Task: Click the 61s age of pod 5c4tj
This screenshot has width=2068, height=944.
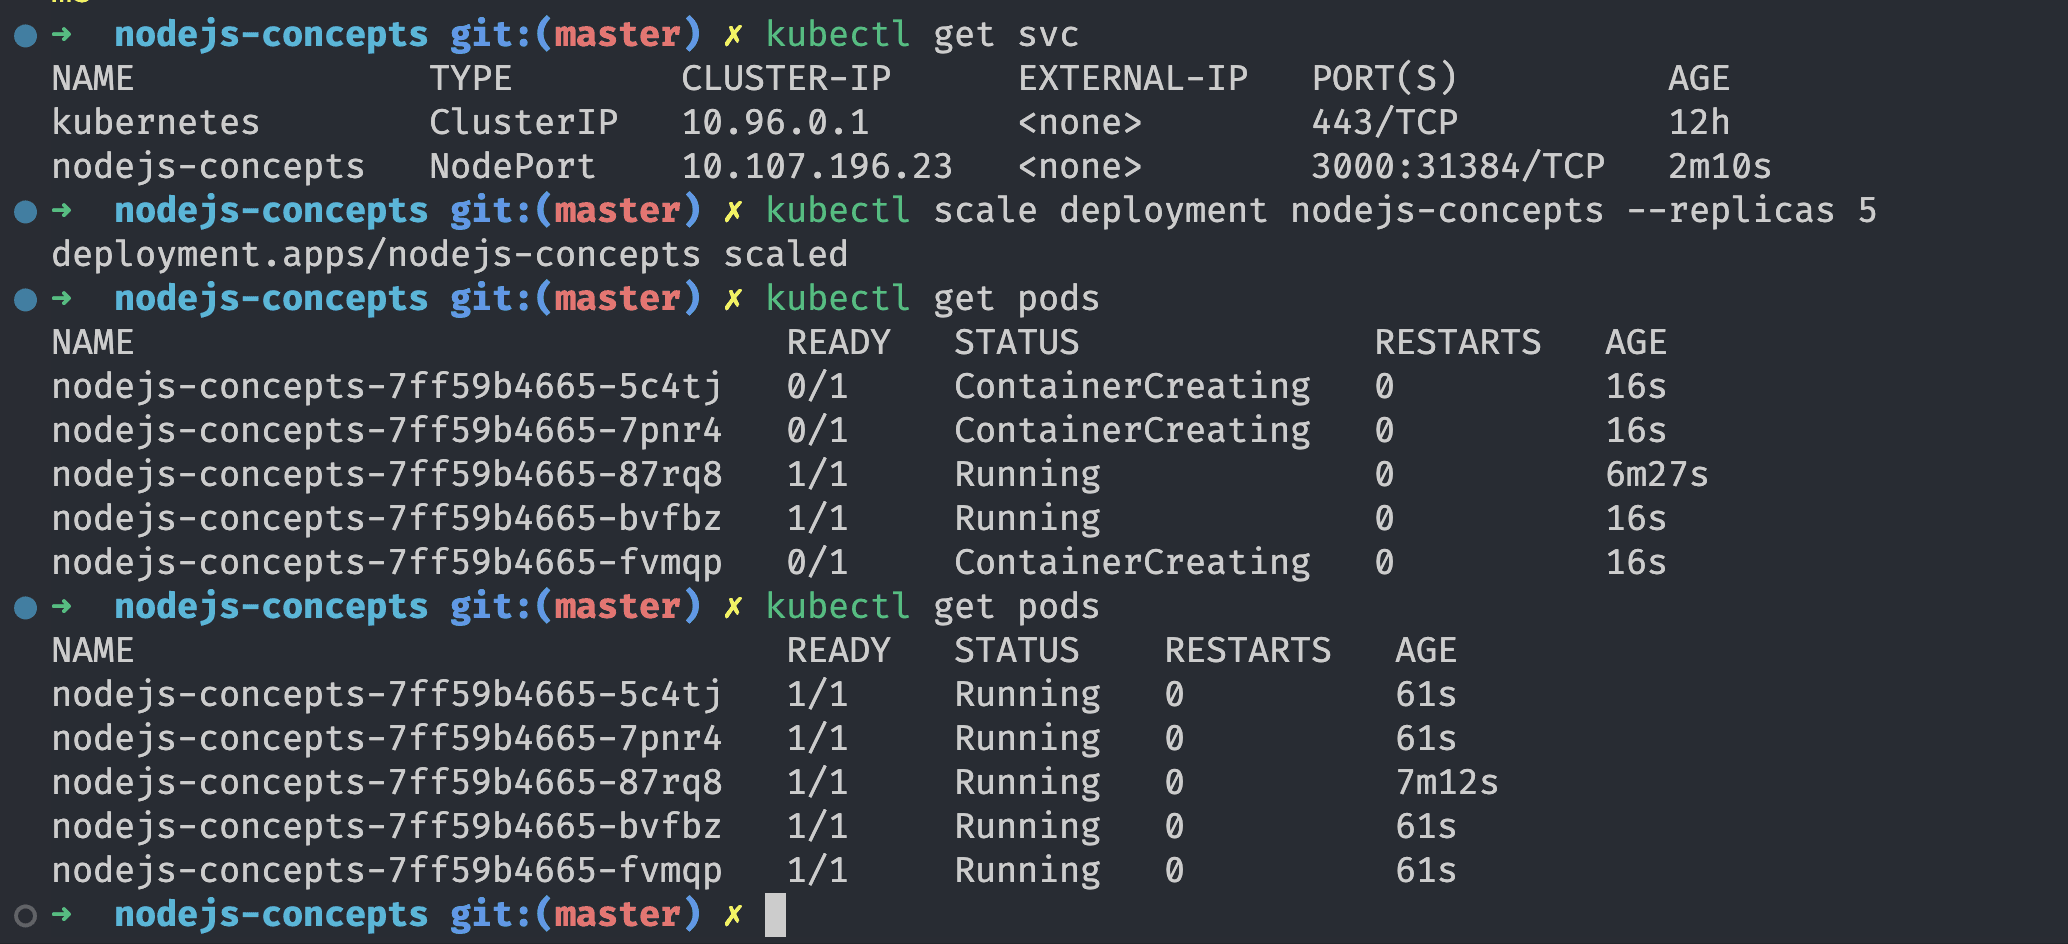Action: click(x=1426, y=694)
